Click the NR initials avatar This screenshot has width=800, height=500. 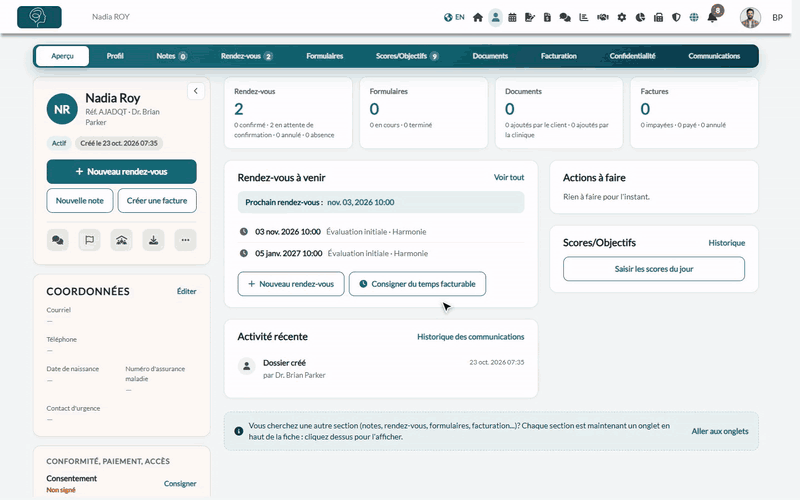click(62, 109)
